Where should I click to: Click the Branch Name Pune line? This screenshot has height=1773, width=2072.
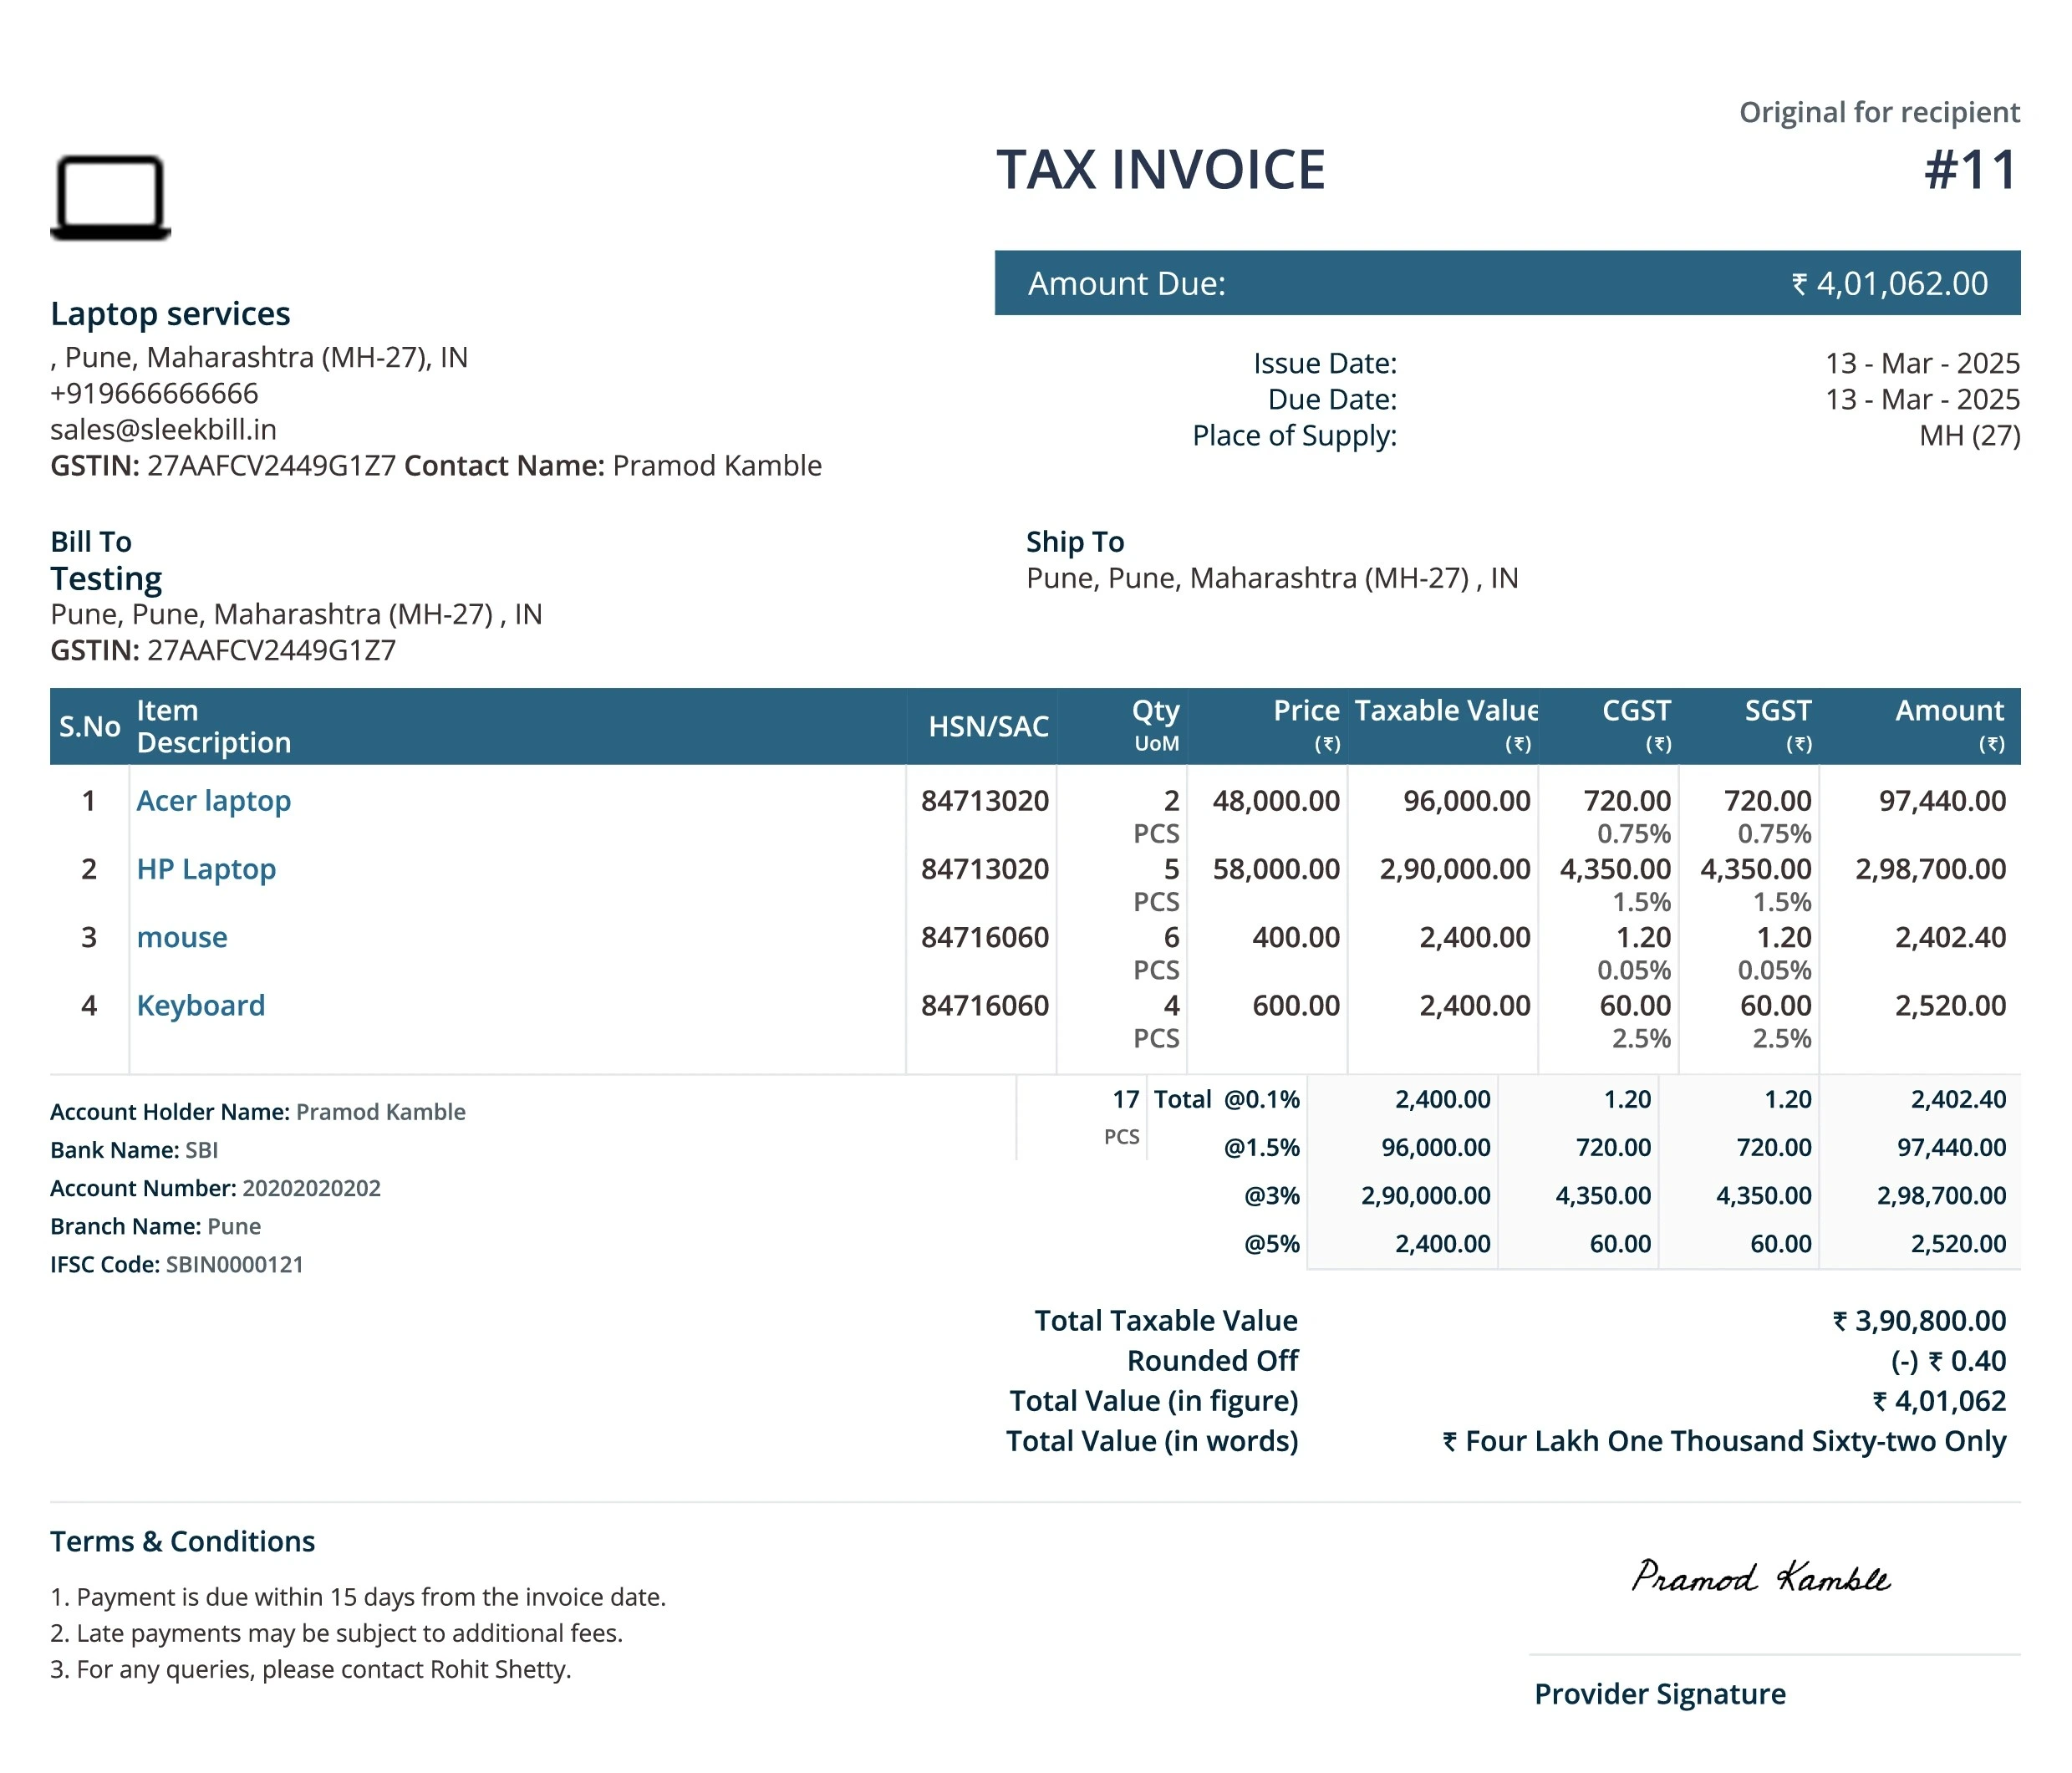coord(155,1227)
